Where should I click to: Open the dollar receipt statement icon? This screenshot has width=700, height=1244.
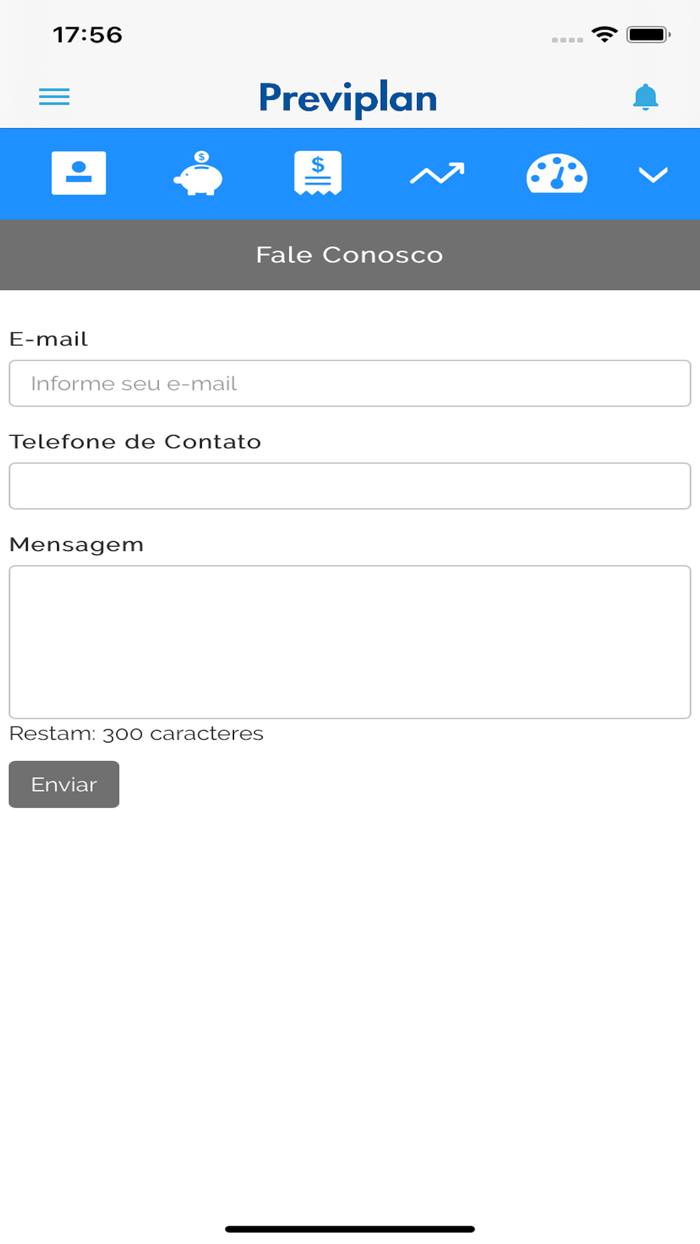click(x=318, y=173)
